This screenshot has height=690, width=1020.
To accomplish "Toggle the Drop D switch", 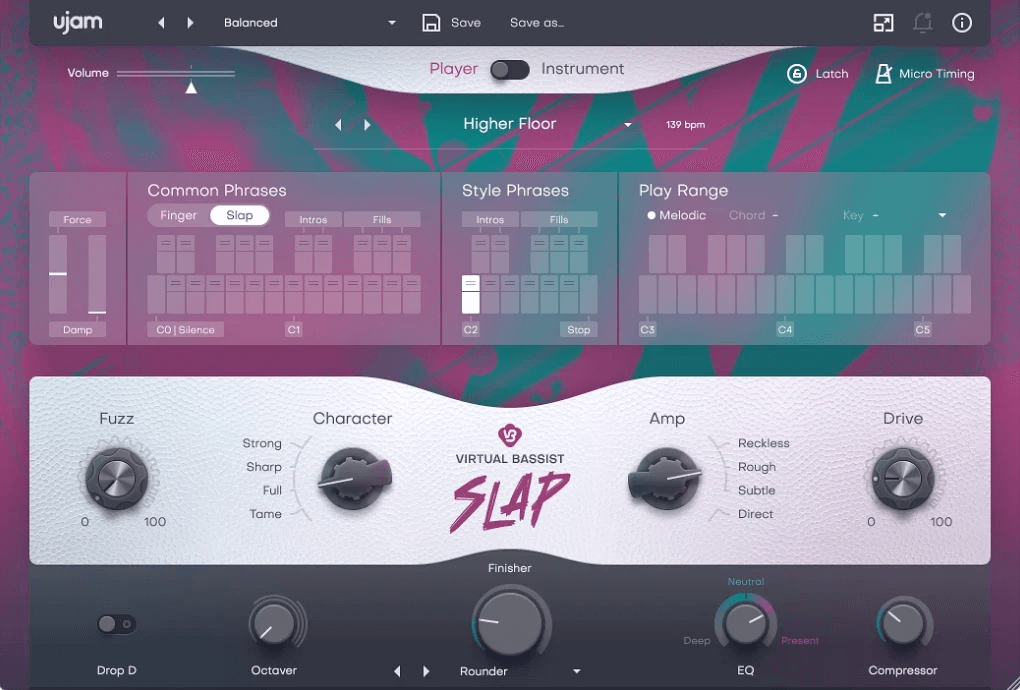I will [116, 624].
